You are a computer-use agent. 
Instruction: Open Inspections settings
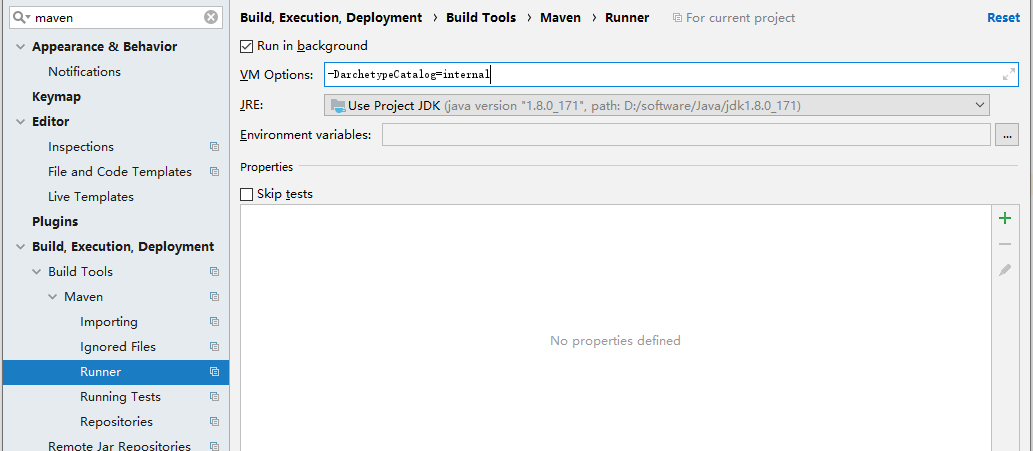pyautogui.click(x=81, y=147)
